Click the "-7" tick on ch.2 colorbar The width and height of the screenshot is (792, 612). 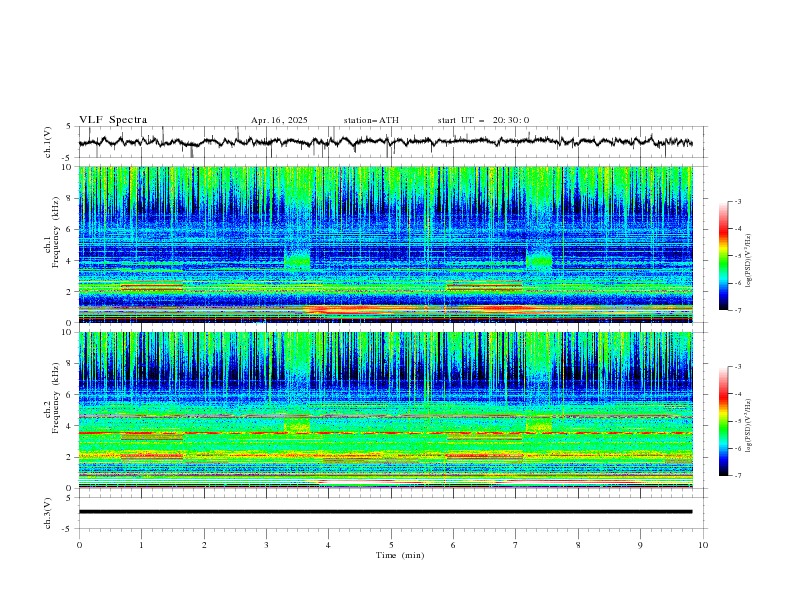pos(738,475)
